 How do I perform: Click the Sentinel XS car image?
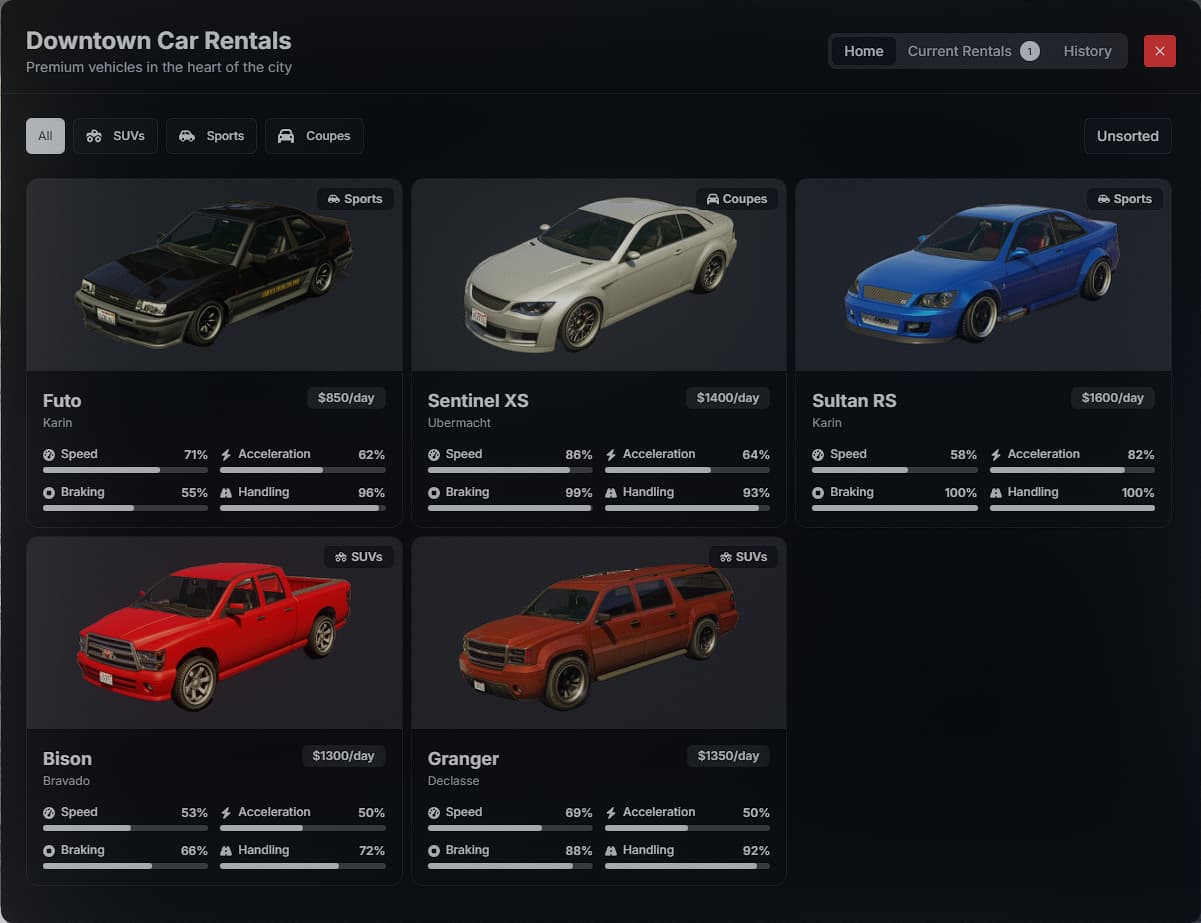[x=599, y=274]
